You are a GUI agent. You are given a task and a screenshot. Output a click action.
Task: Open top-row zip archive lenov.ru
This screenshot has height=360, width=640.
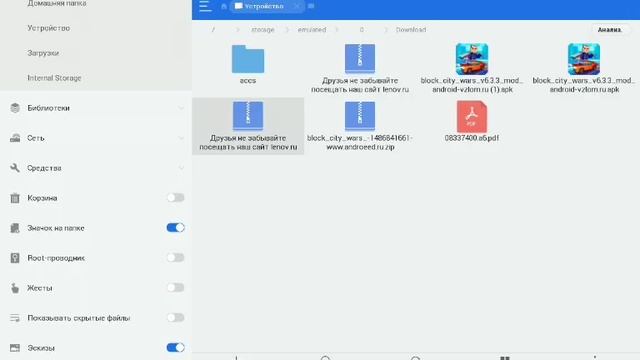[360, 69]
